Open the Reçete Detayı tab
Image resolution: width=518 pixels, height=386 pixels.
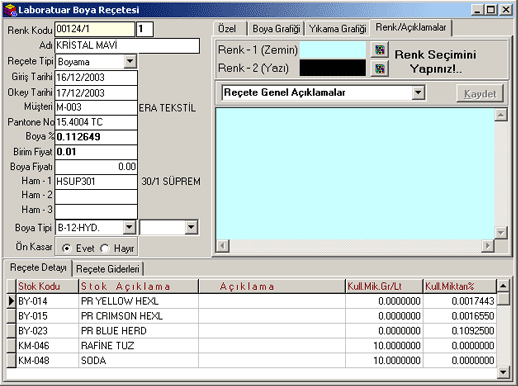click(38, 268)
